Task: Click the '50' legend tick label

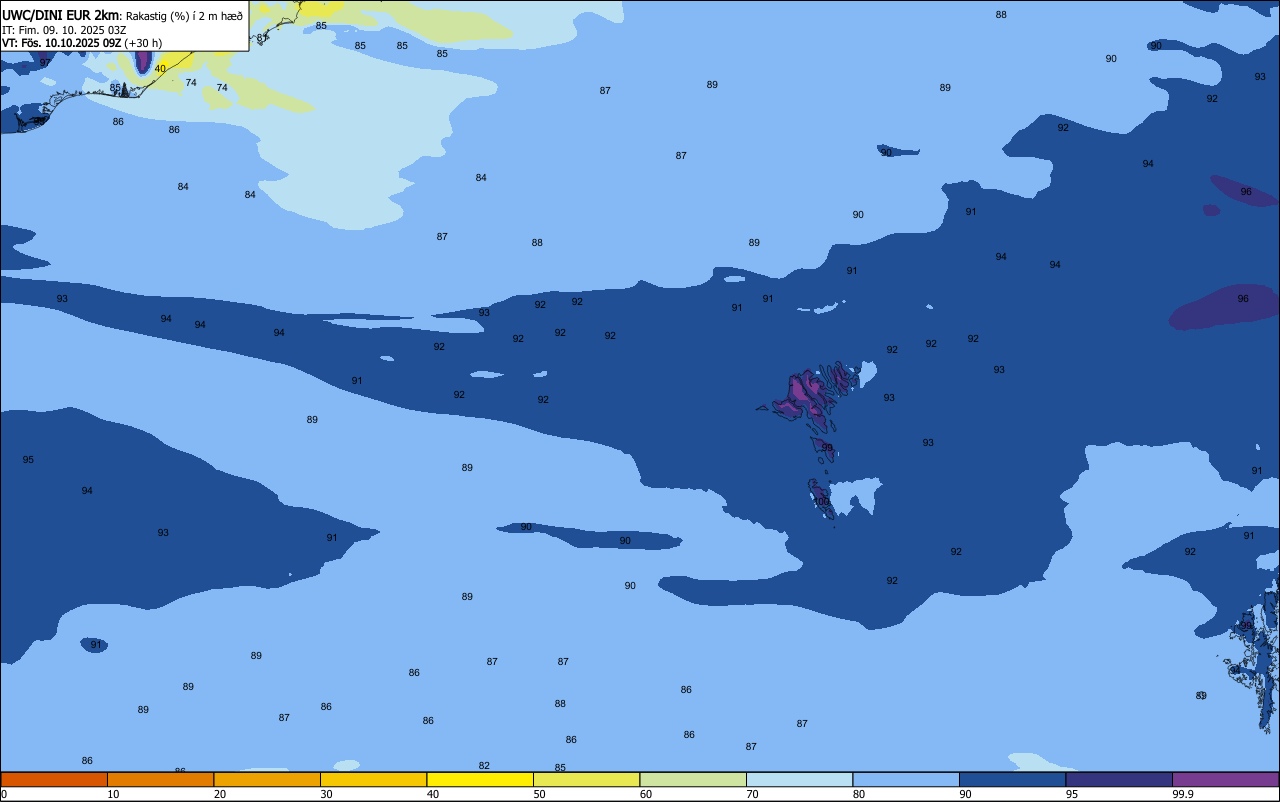Action: click(x=539, y=794)
